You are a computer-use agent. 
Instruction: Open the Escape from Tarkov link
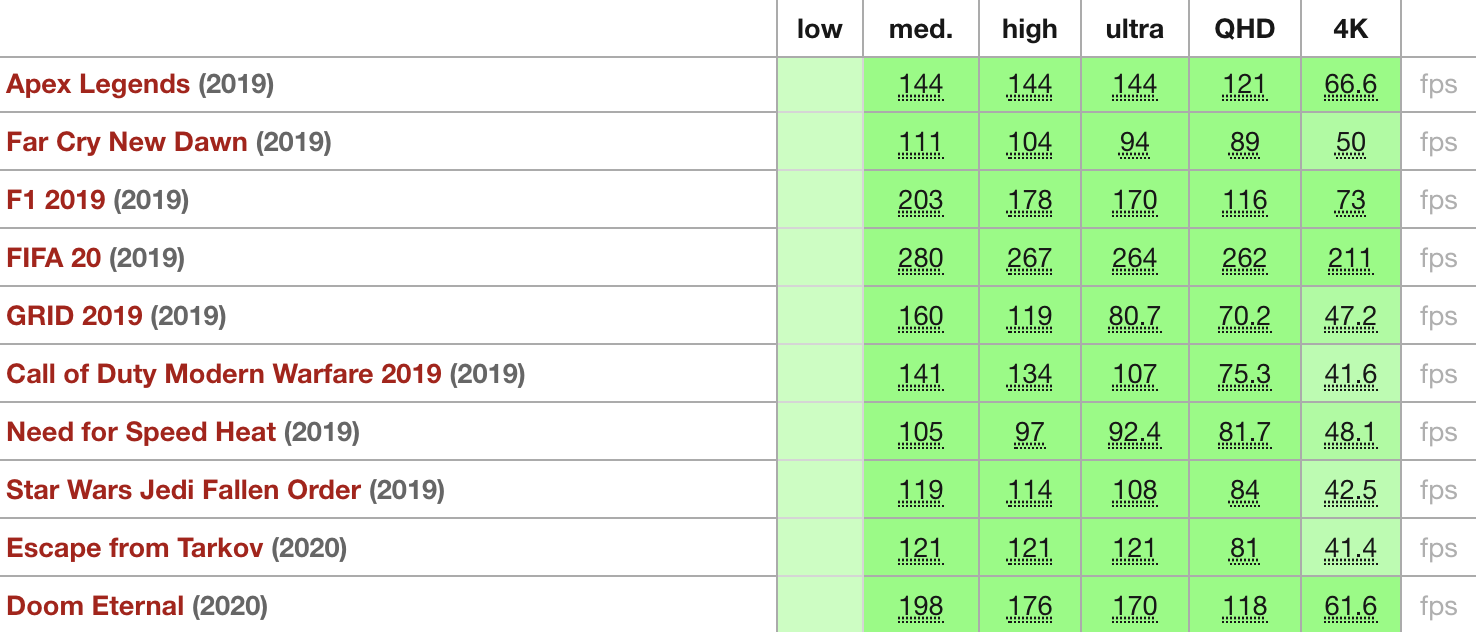[x=135, y=548]
